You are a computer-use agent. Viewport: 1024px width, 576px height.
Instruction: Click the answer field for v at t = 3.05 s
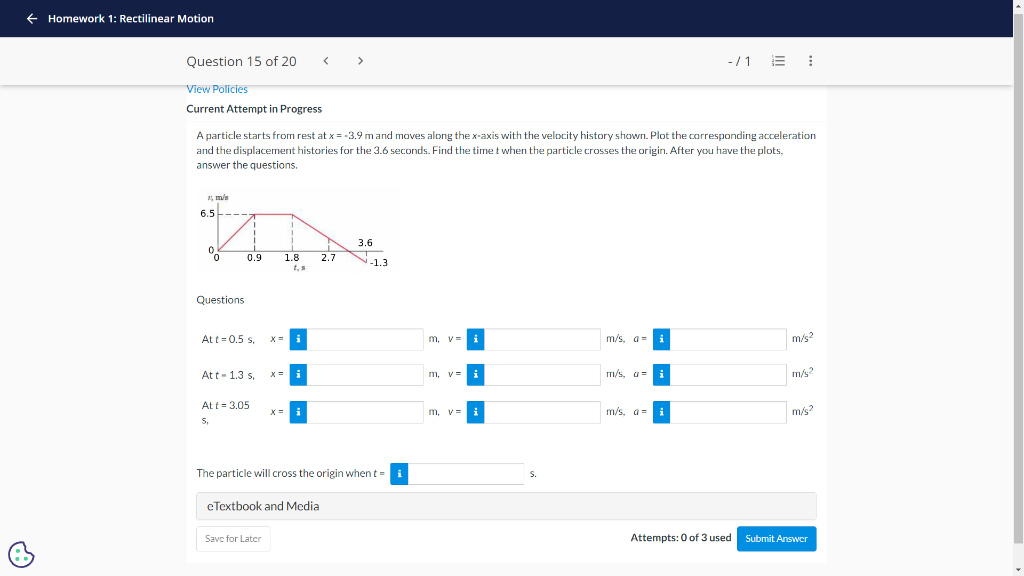coord(545,411)
